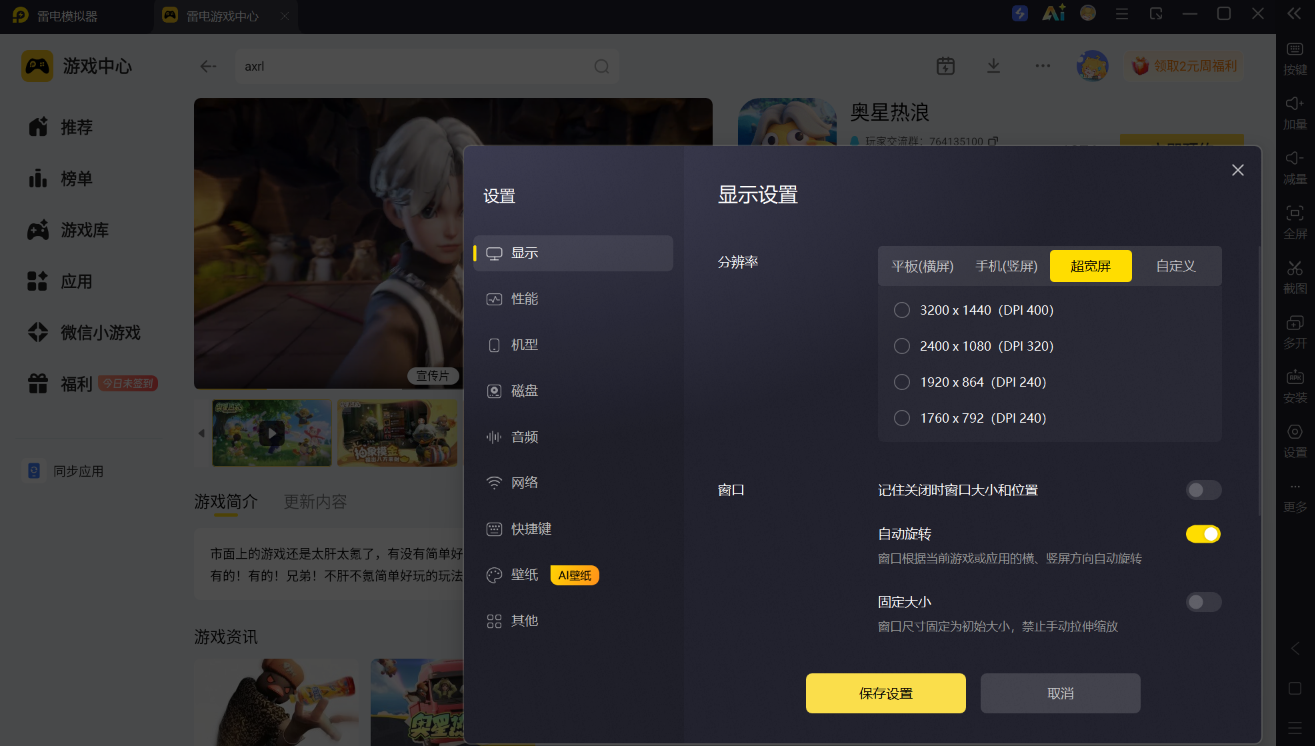Image resolution: width=1315 pixels, height=746 pixels.
Task: Click the 保存设置 save button
Action: [886, 693]
